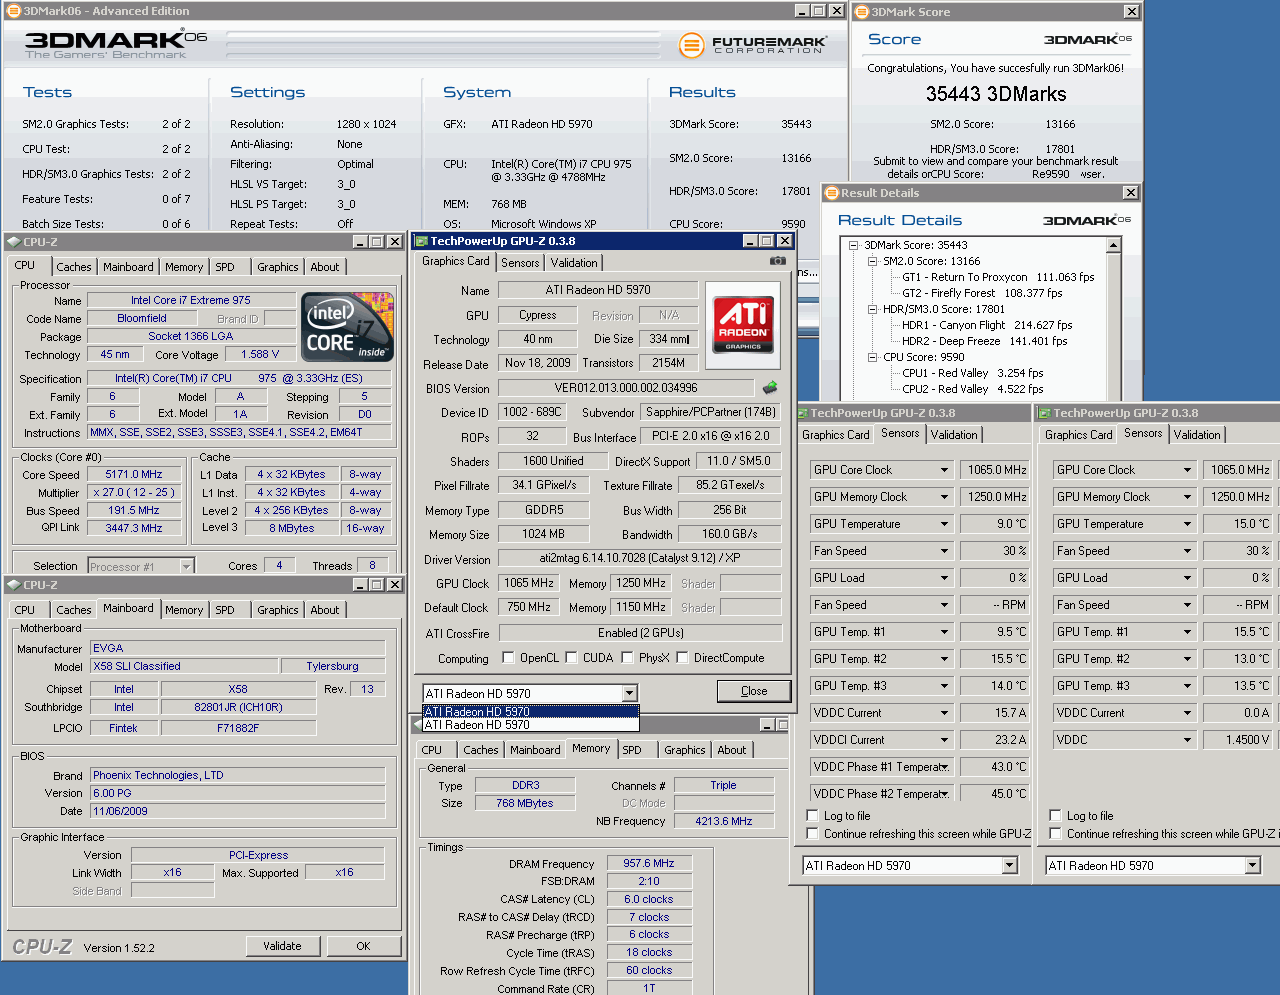The image size is (1280, 995).
Task: Click the GPU-Z camera screenshot icon
Action: pyautogui.click(x=777, y=261)
